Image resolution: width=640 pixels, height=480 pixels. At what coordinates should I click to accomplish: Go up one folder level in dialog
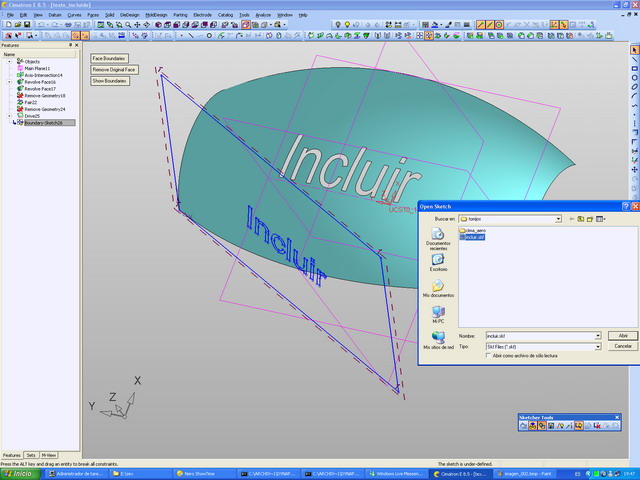click(x=580, y=218)
